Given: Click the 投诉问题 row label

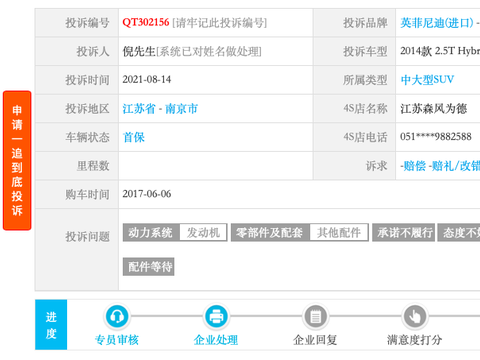Looking at the screenshot, I should (87, 237).
